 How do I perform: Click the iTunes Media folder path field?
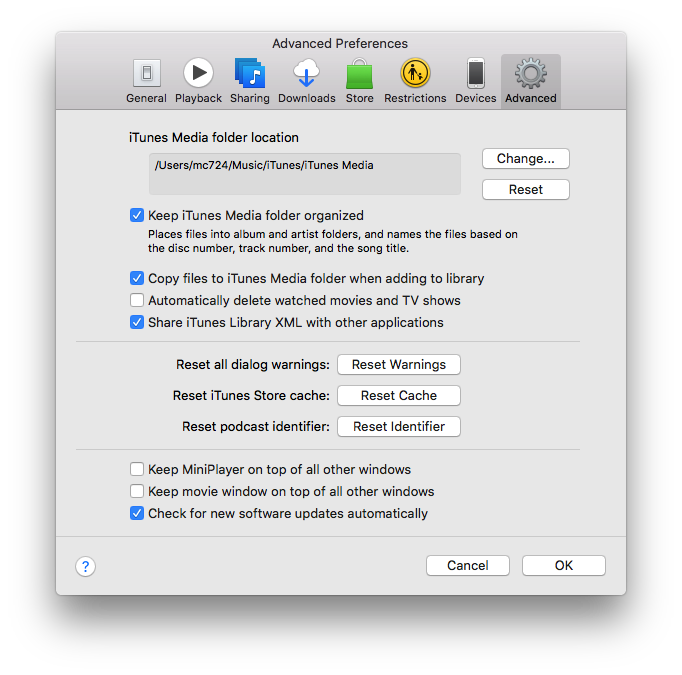click(305, 174)
